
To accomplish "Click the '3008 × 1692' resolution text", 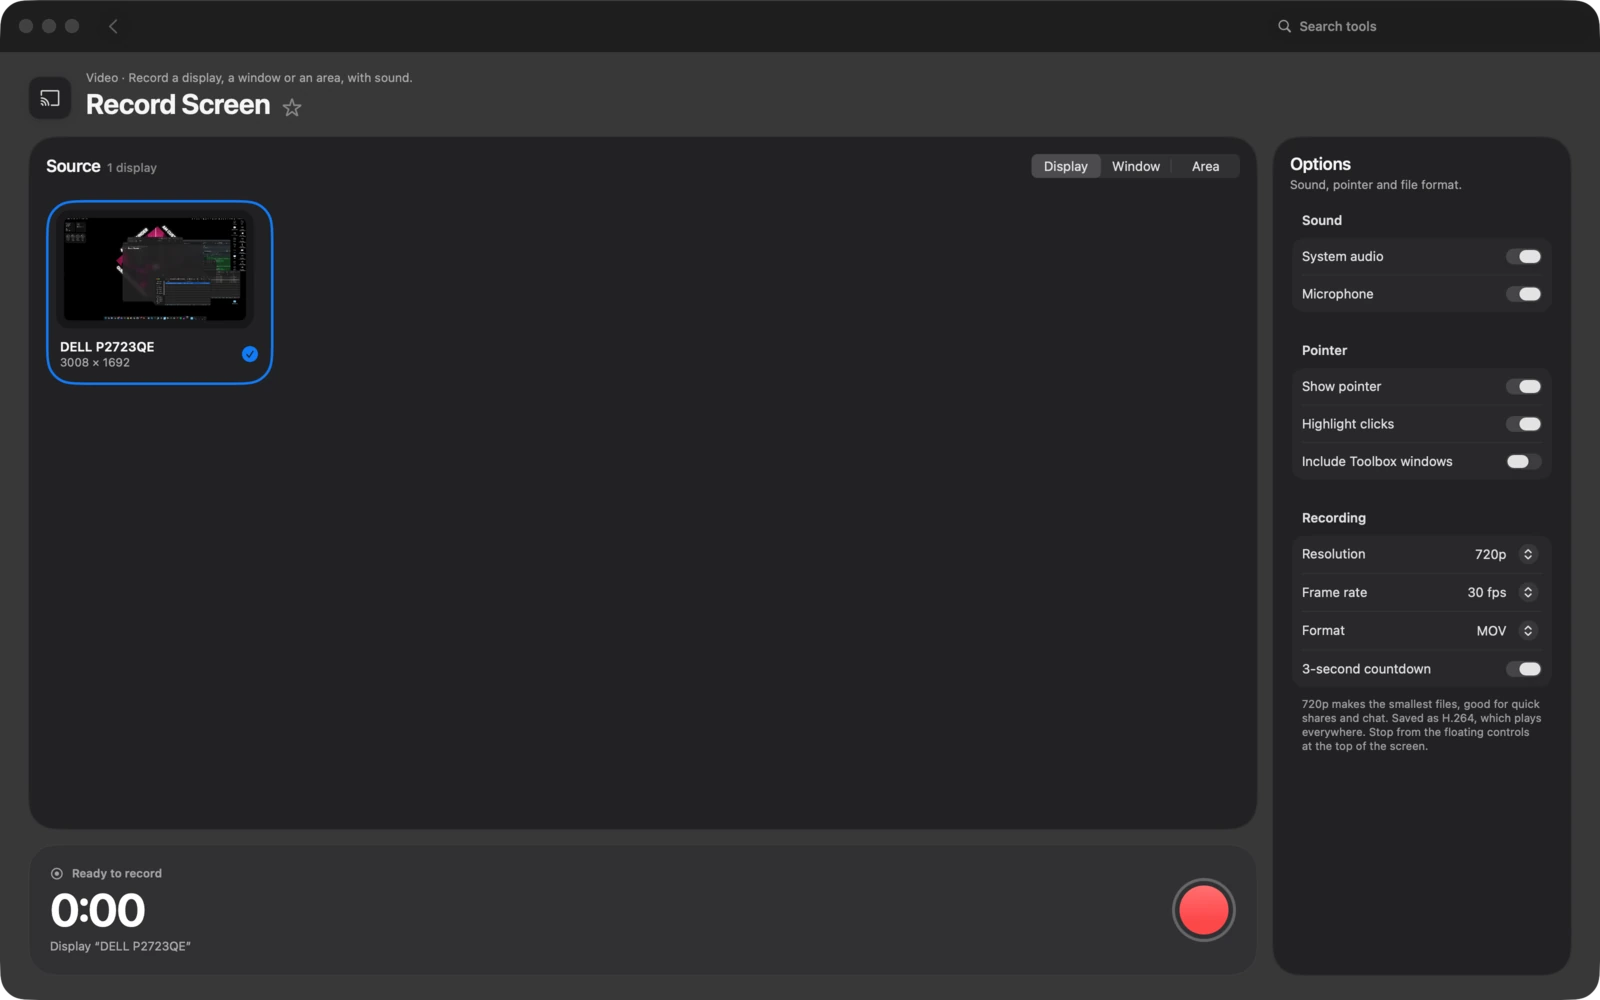I will point(95,363).
